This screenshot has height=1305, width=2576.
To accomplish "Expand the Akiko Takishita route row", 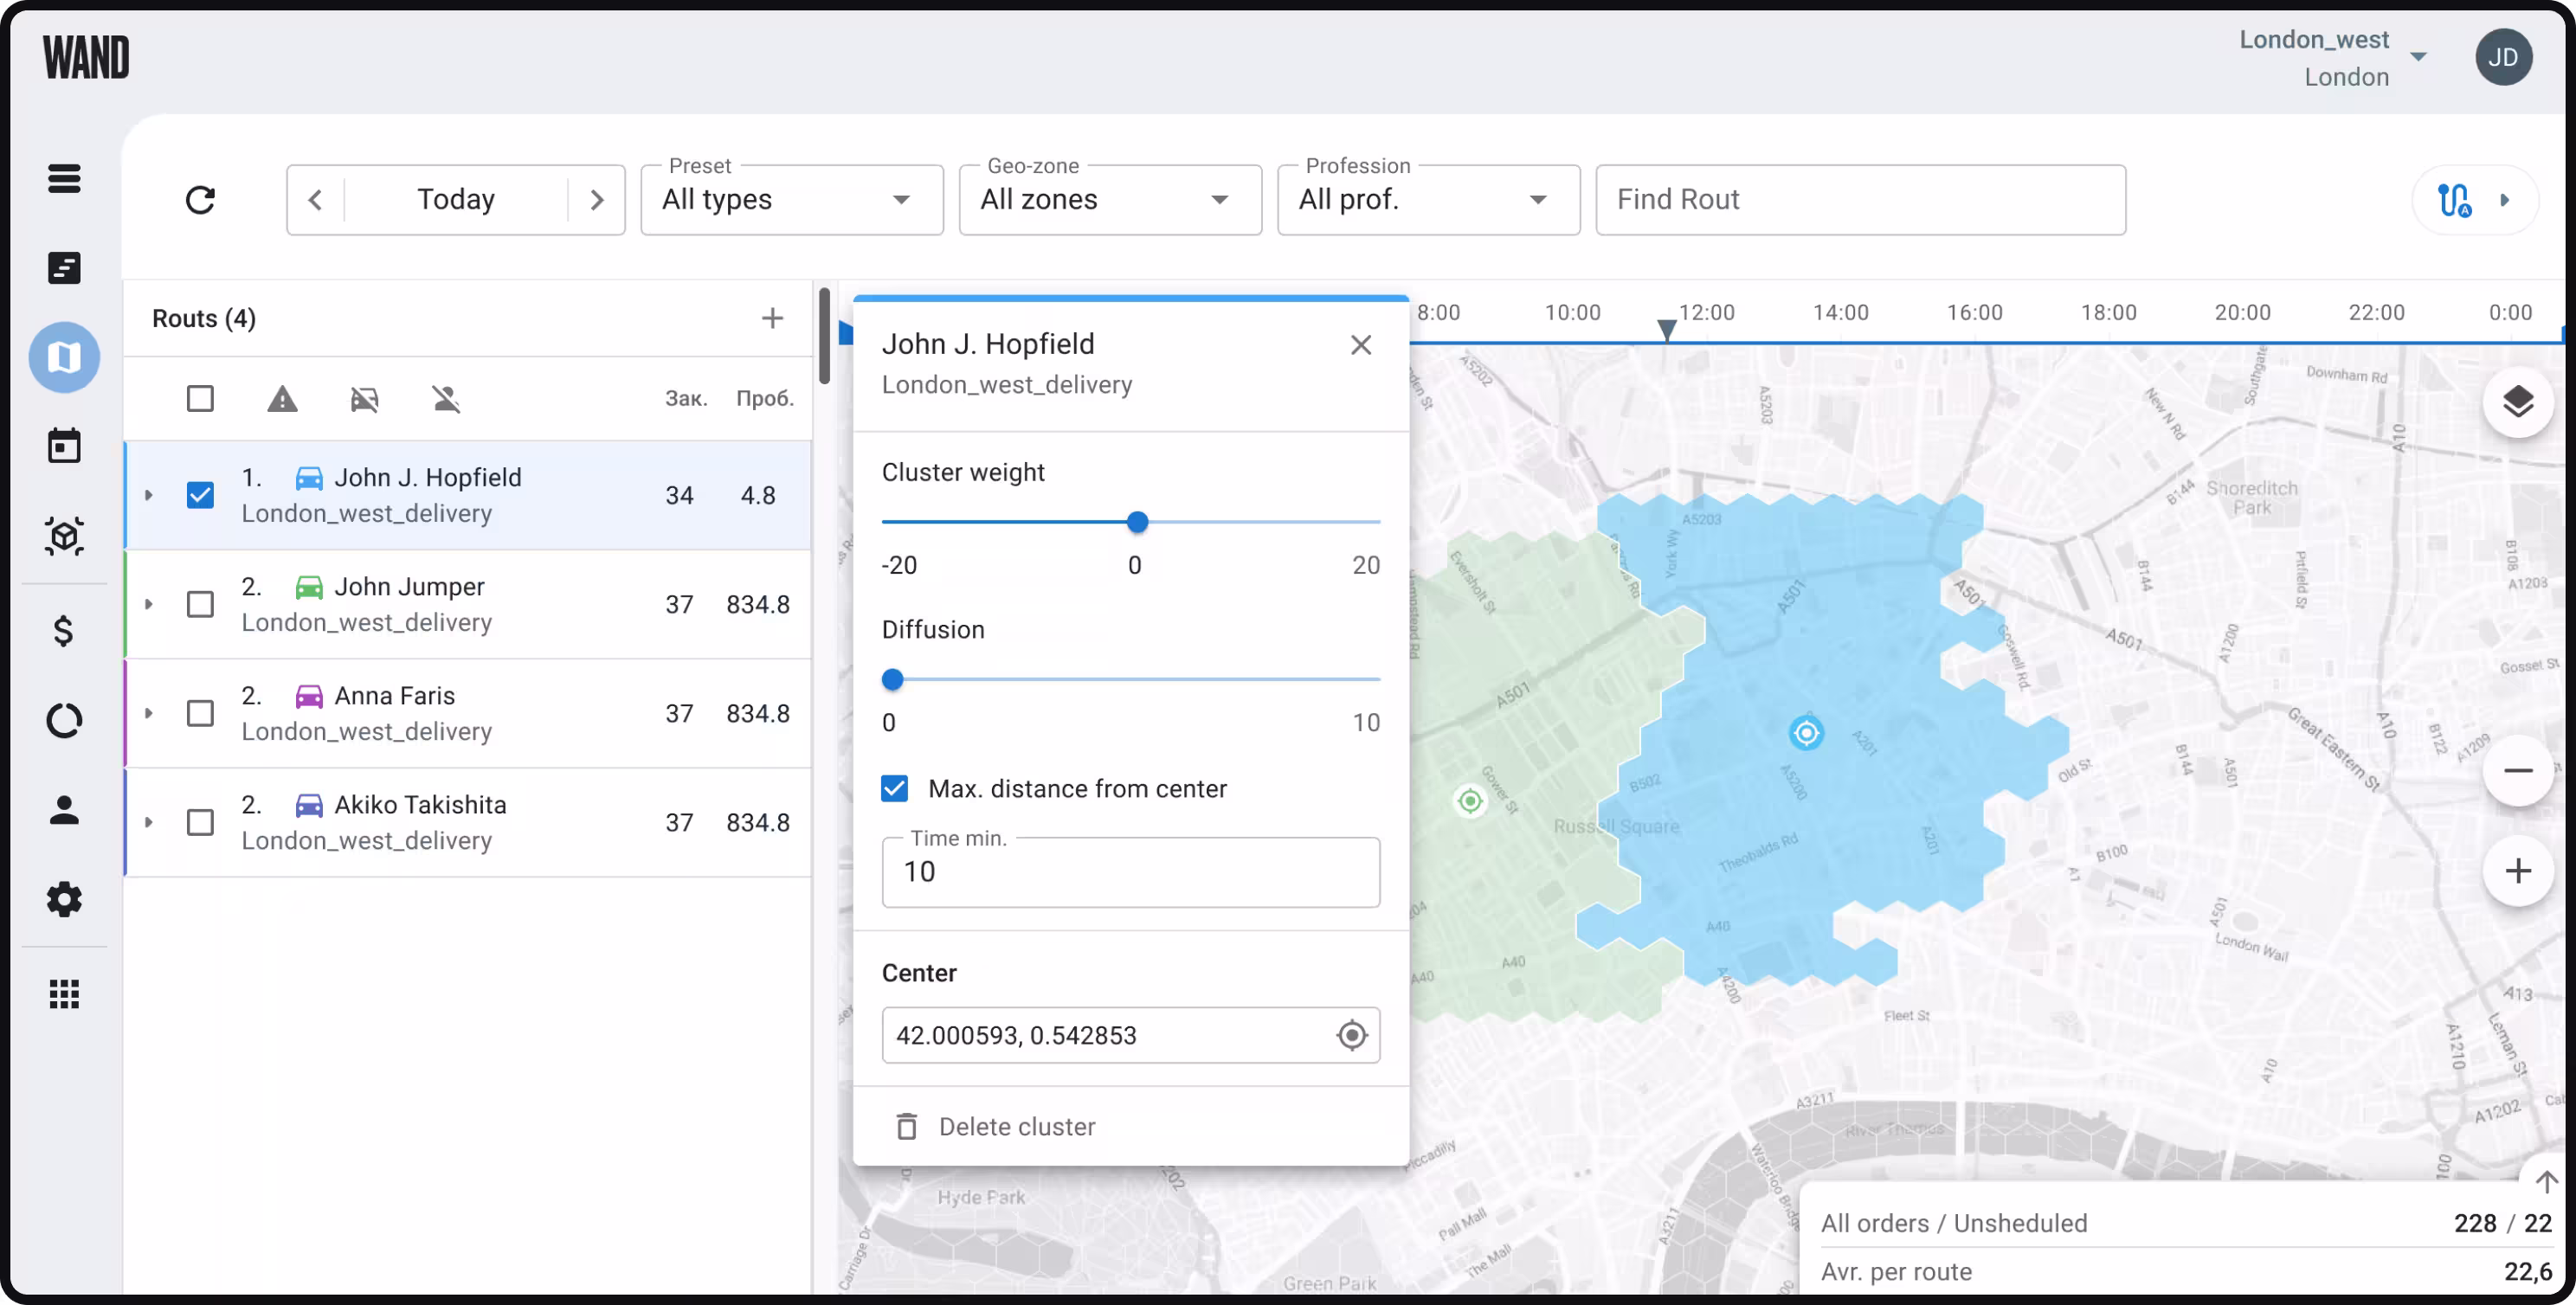I will coord(149,822).
